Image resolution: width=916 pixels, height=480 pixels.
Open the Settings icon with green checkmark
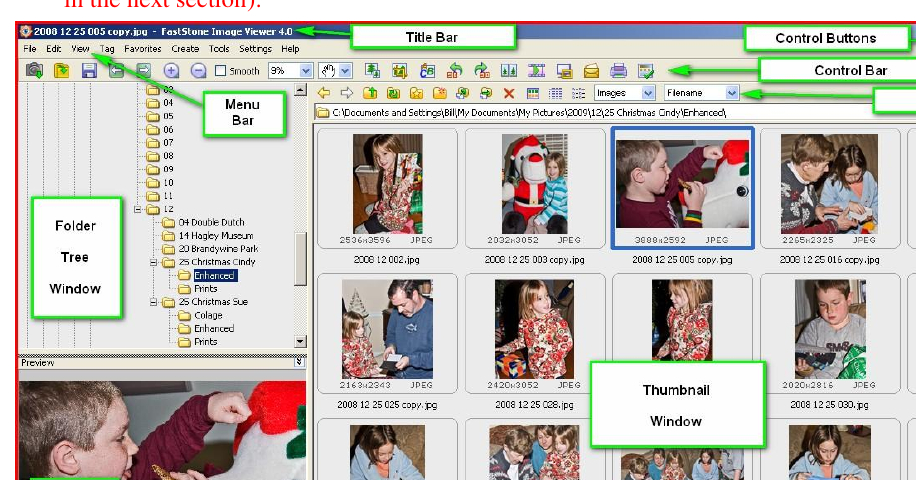(646, 71)
